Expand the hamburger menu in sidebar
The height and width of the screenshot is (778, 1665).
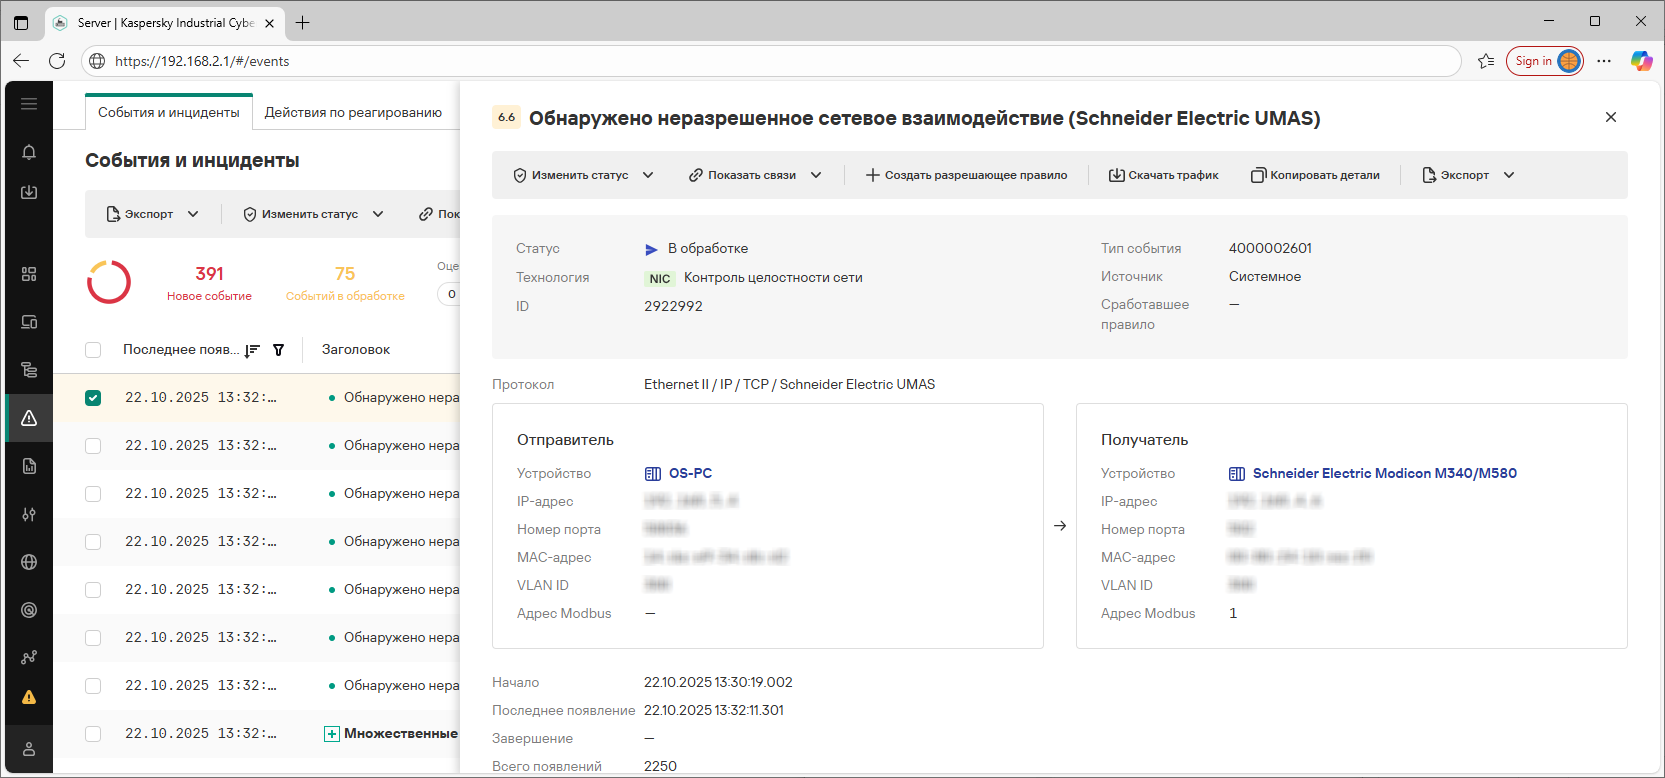click(x=29, y=104)
